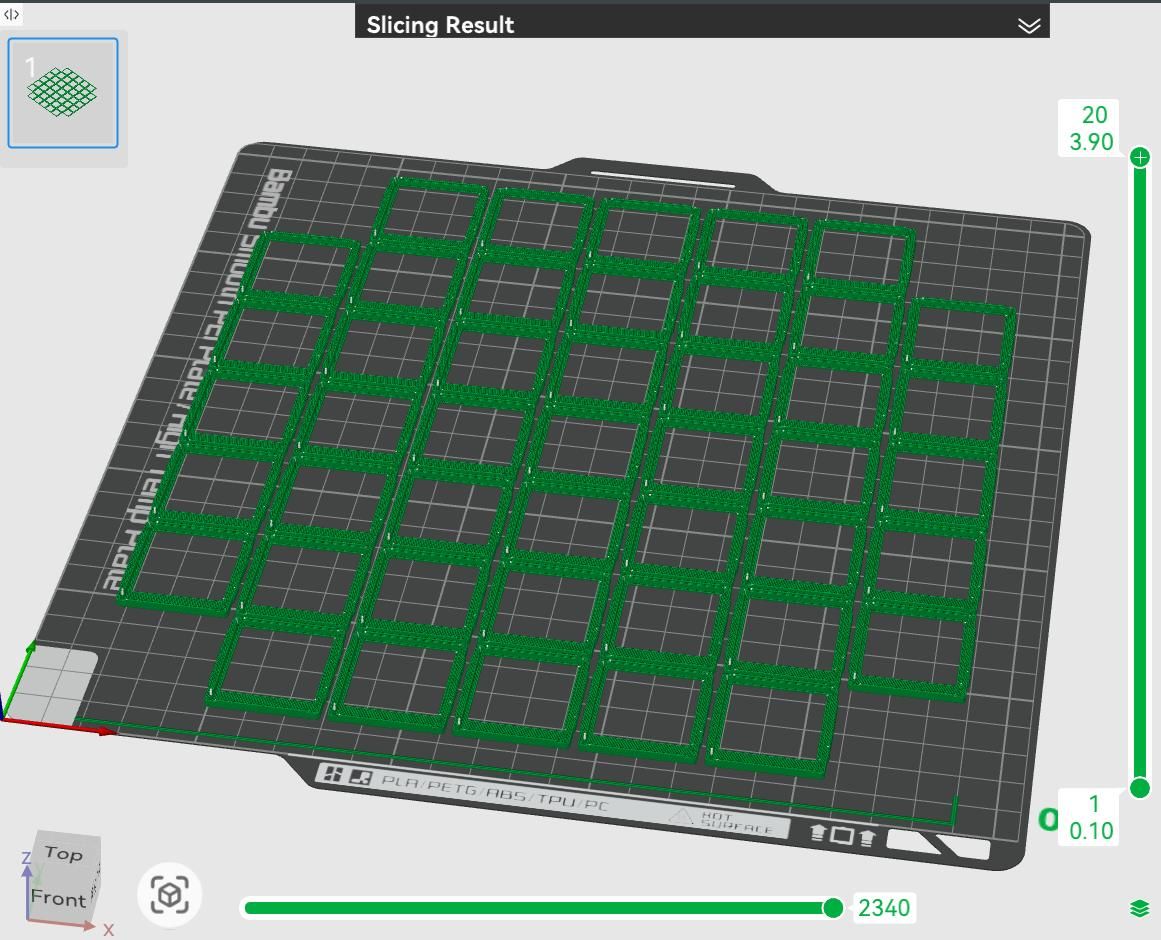Click the lower layer value box showing 1
The height and width of the screenshot is (940, 1161).
point(1092,817)
